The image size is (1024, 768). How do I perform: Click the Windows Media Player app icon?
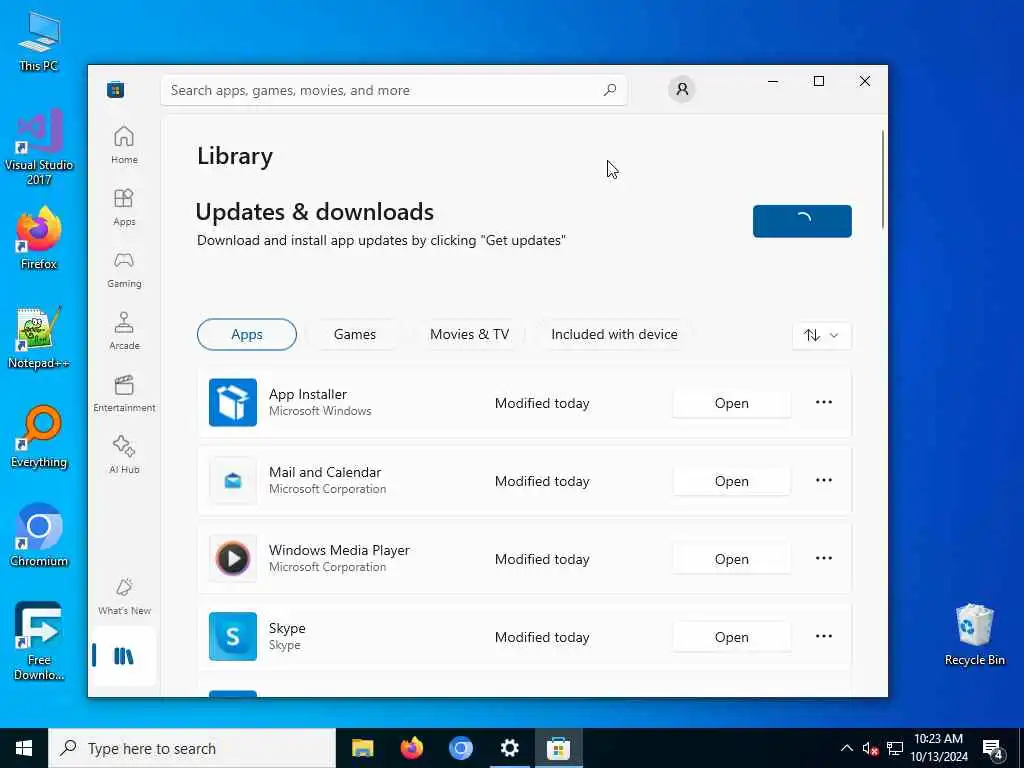pos(233,558)
